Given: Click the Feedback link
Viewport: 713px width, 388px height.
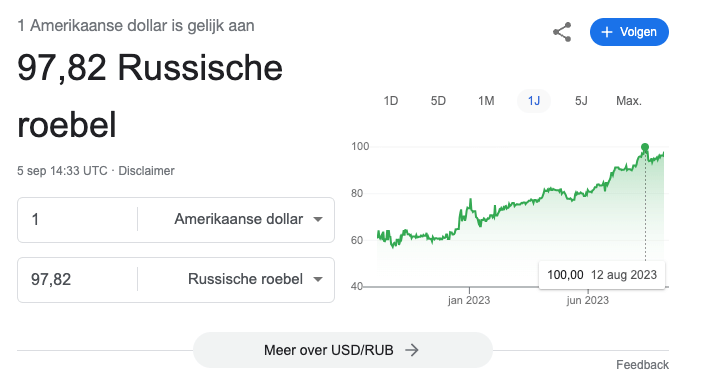Looking at the screenshot, I should tap(642, 365).
